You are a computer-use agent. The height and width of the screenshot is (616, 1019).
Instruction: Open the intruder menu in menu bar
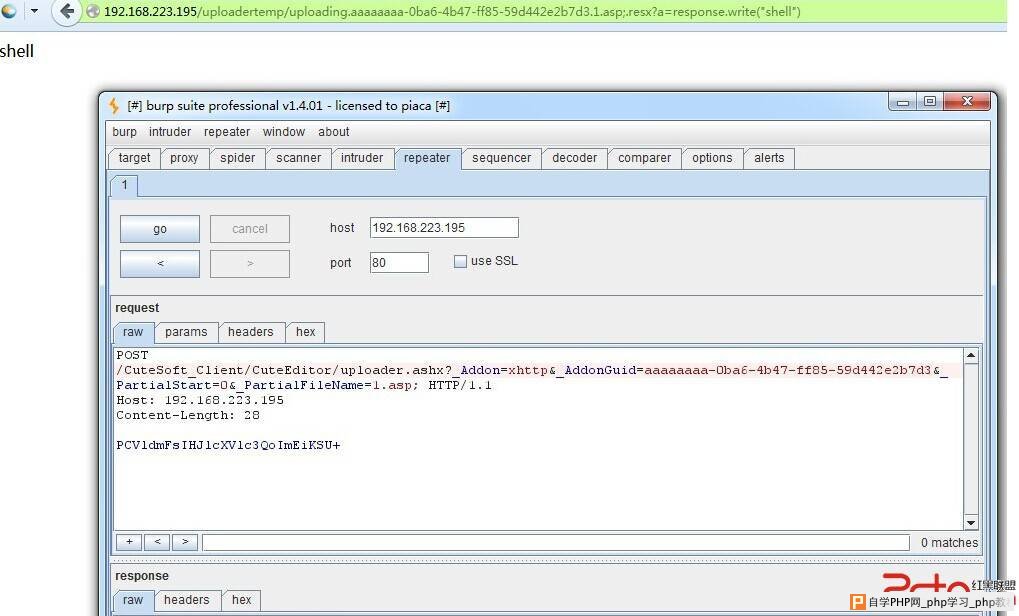170,132
